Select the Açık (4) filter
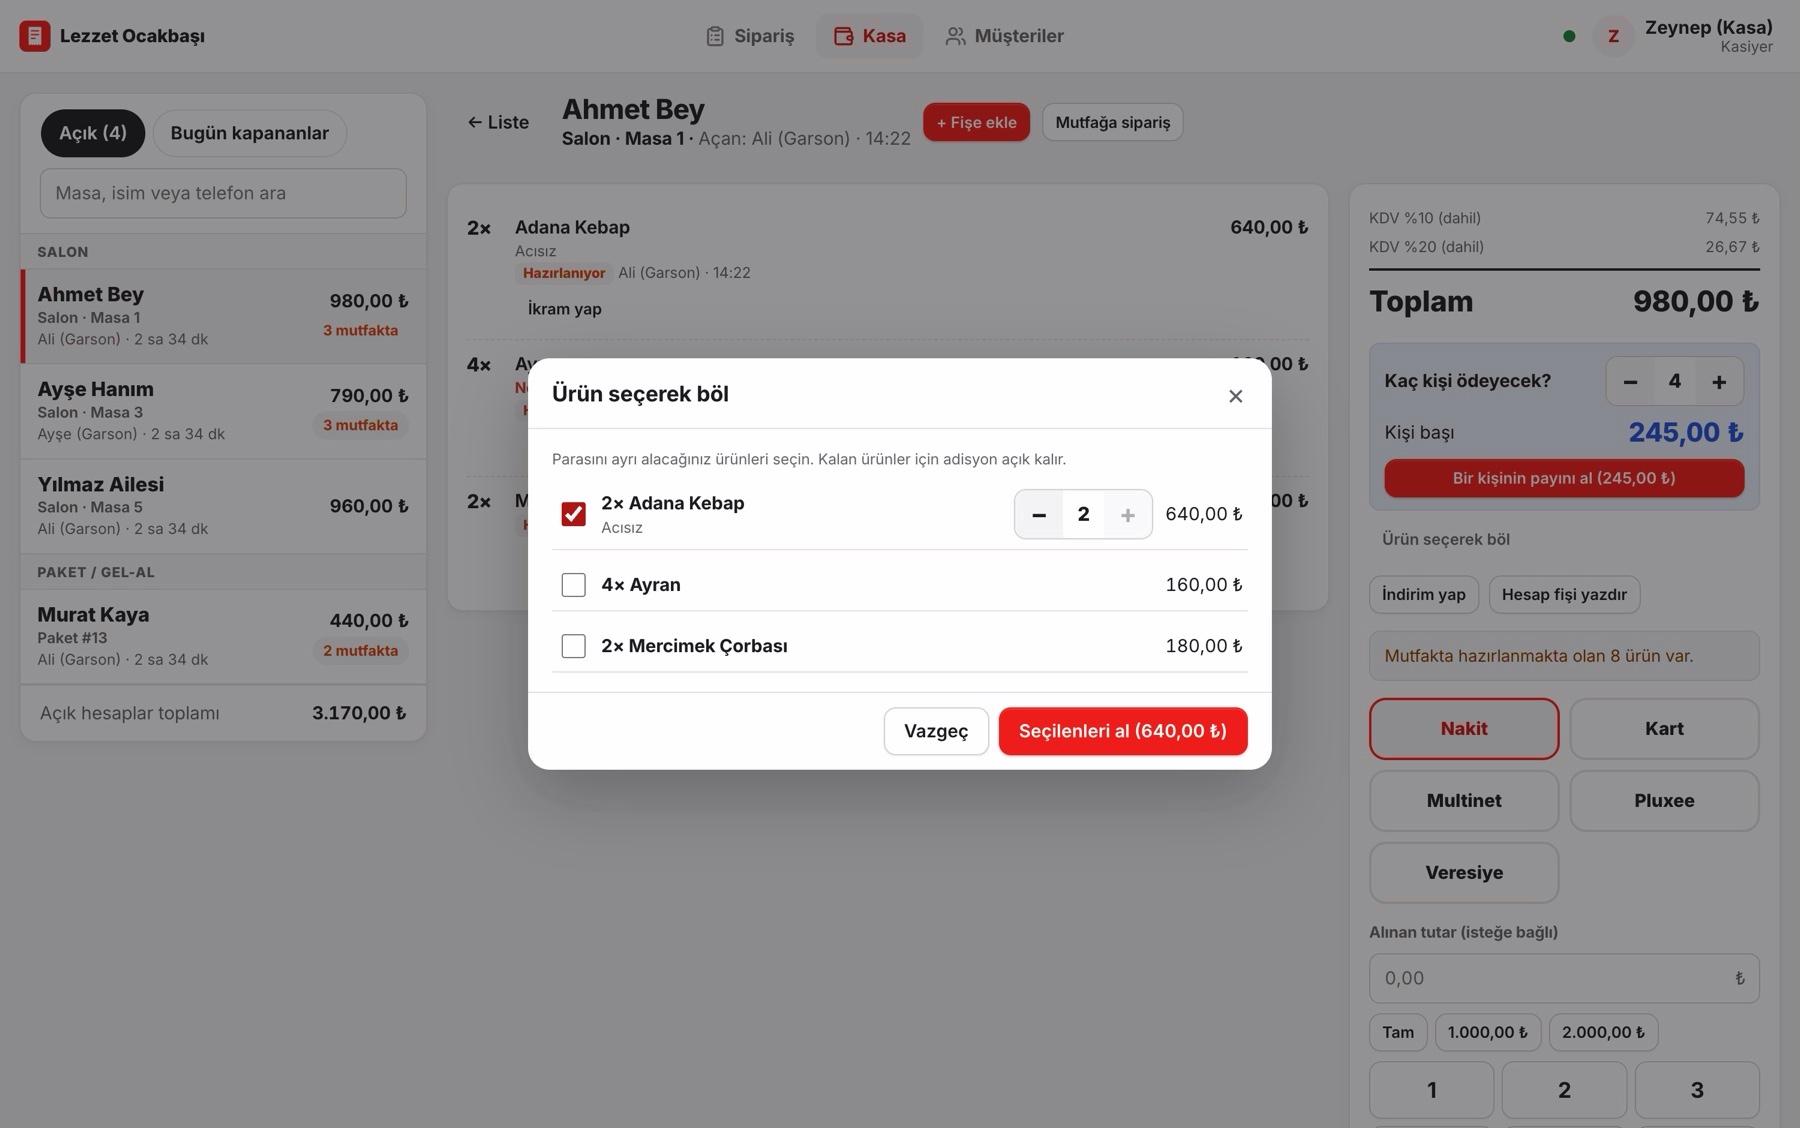The width and height of the screenshot is (1800, 1128). [x=93, y=133]
